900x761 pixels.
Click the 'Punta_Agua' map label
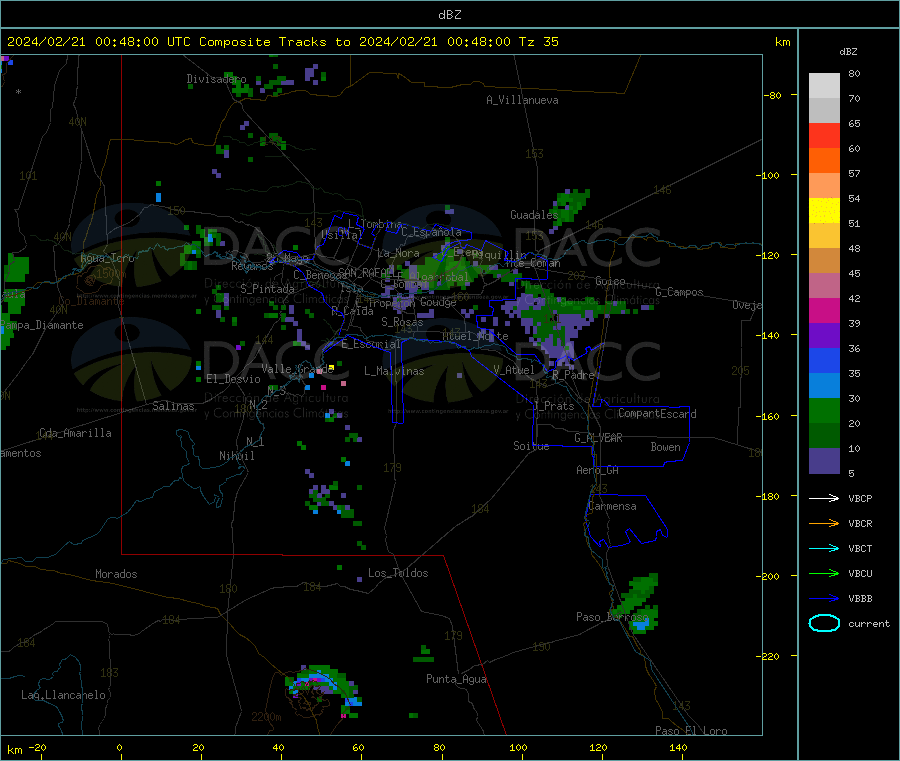[456, 679]
